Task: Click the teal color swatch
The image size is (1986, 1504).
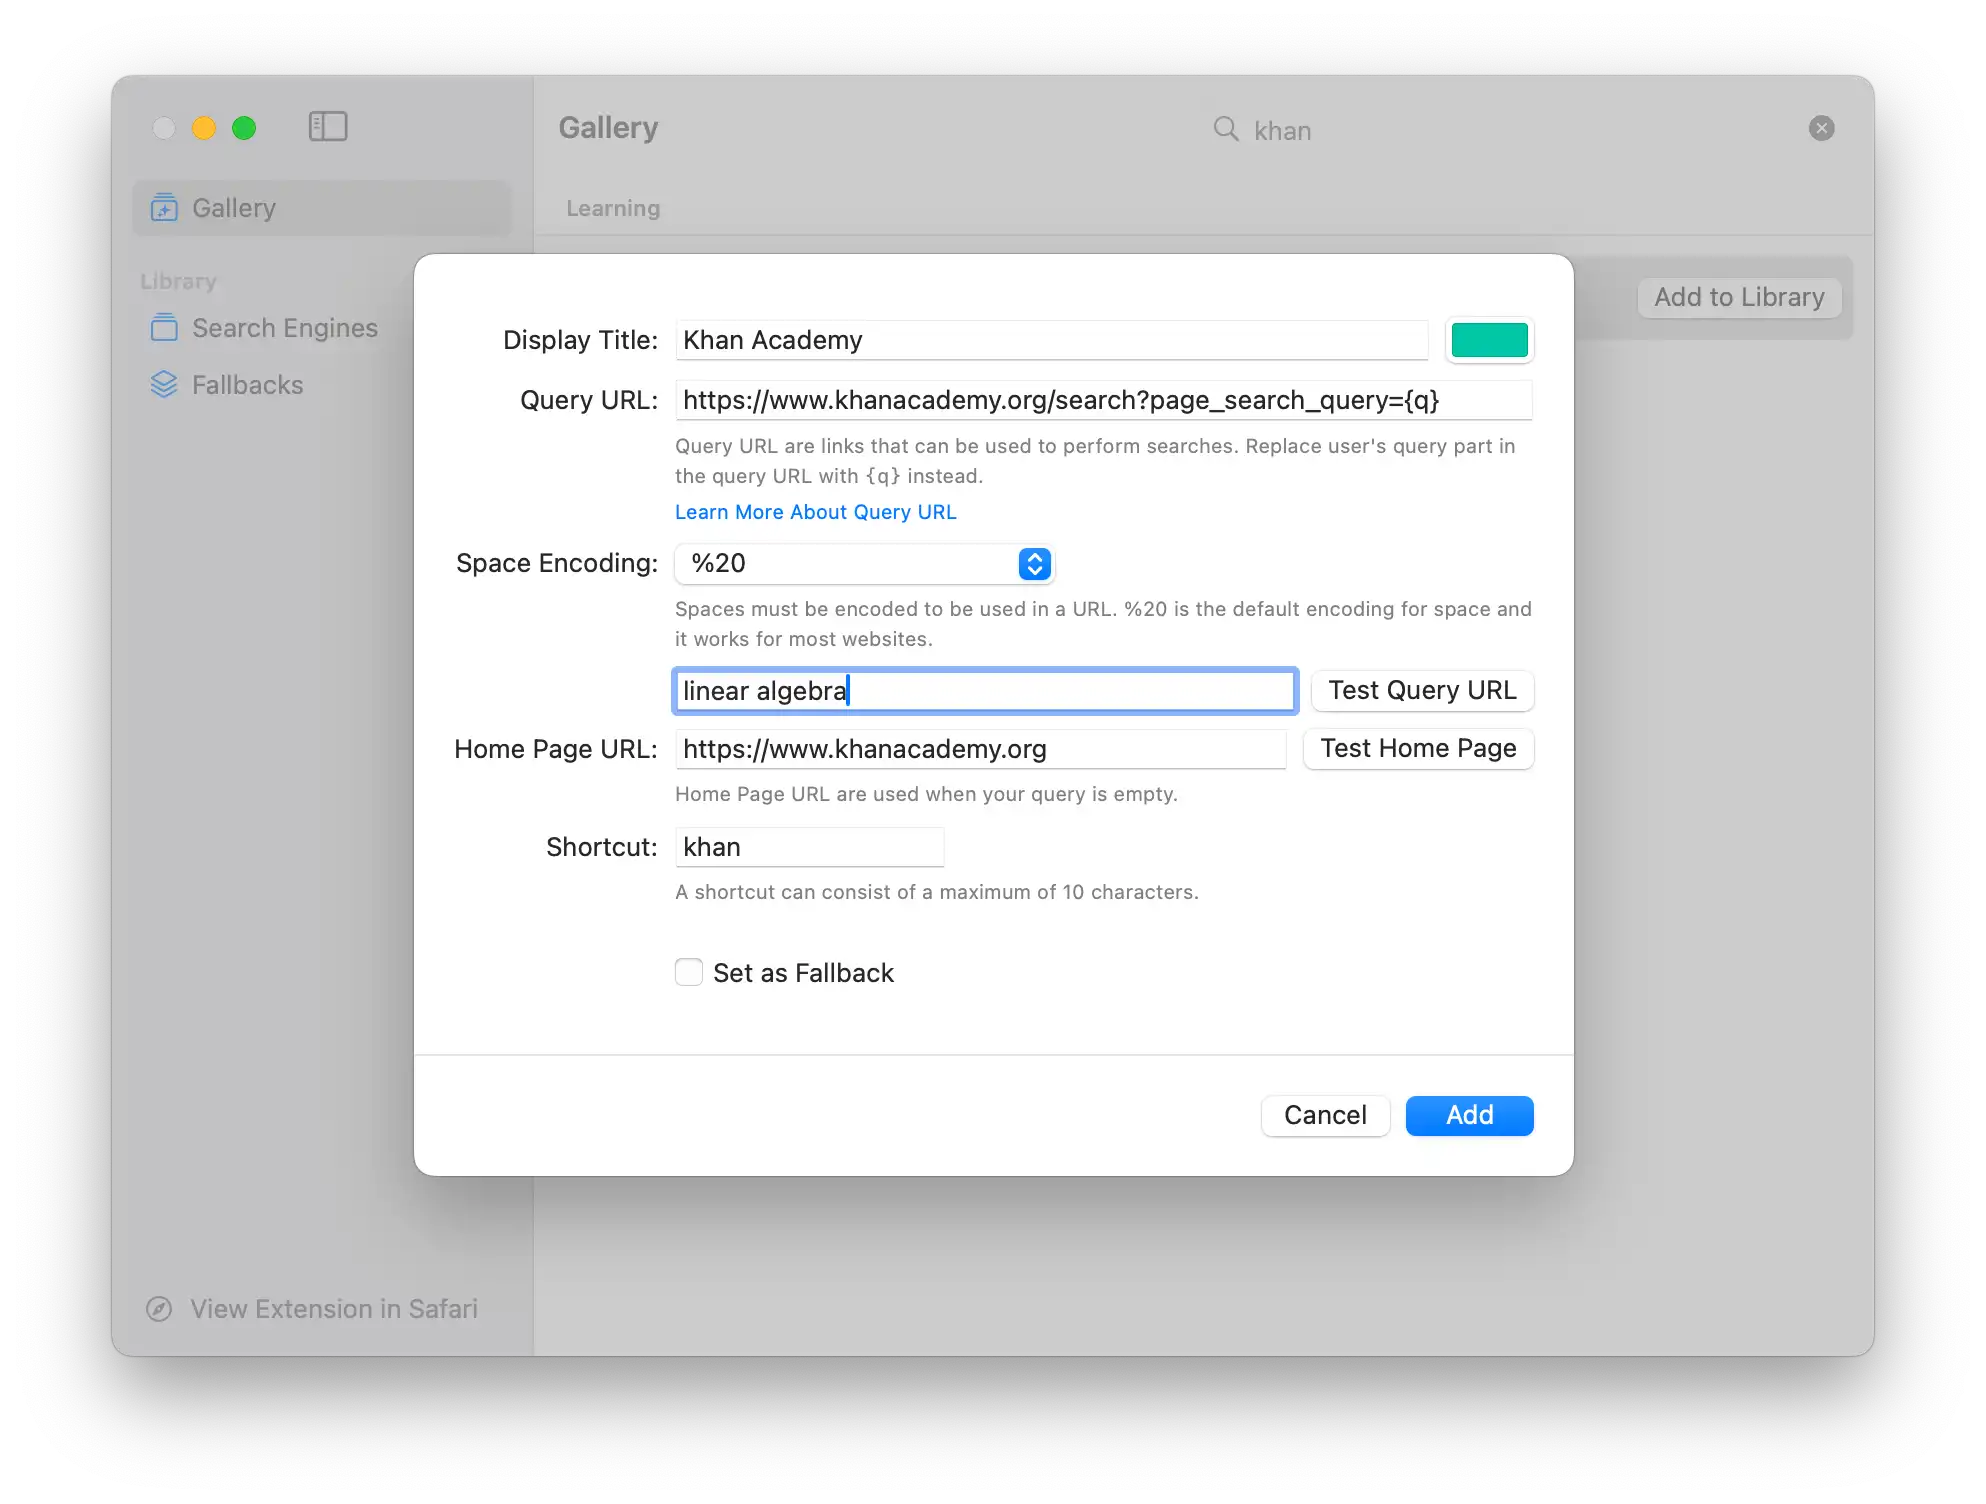Action: (1489, 340)
